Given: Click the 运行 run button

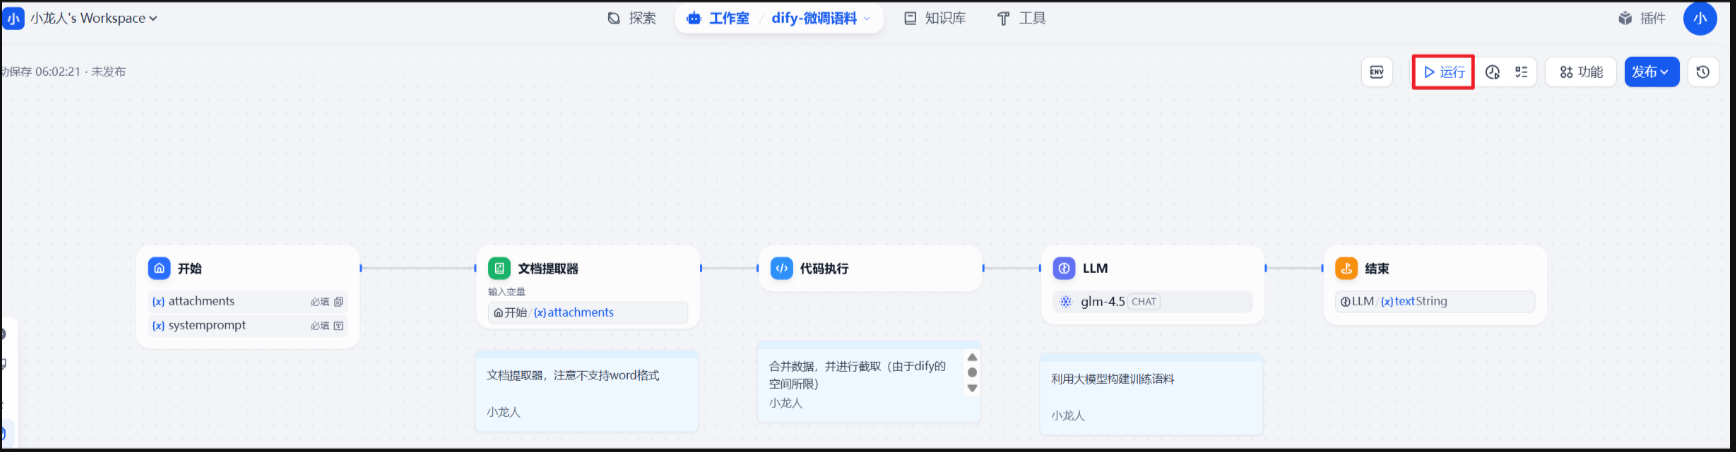Looking at the screenshot, I should pos(1444,72).
